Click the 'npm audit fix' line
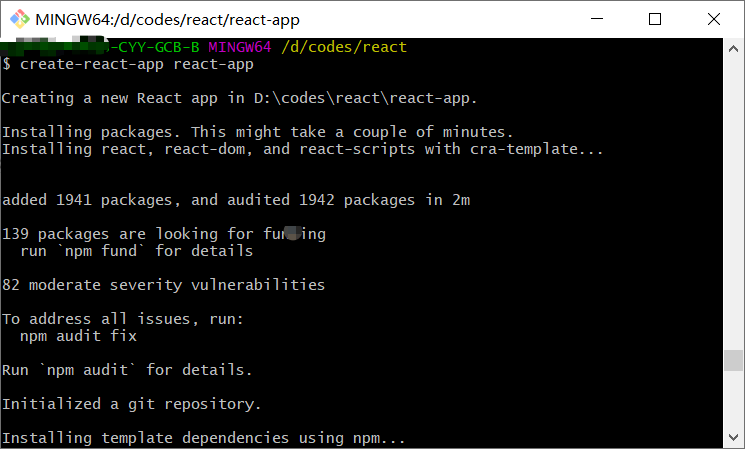 (78, 336)
